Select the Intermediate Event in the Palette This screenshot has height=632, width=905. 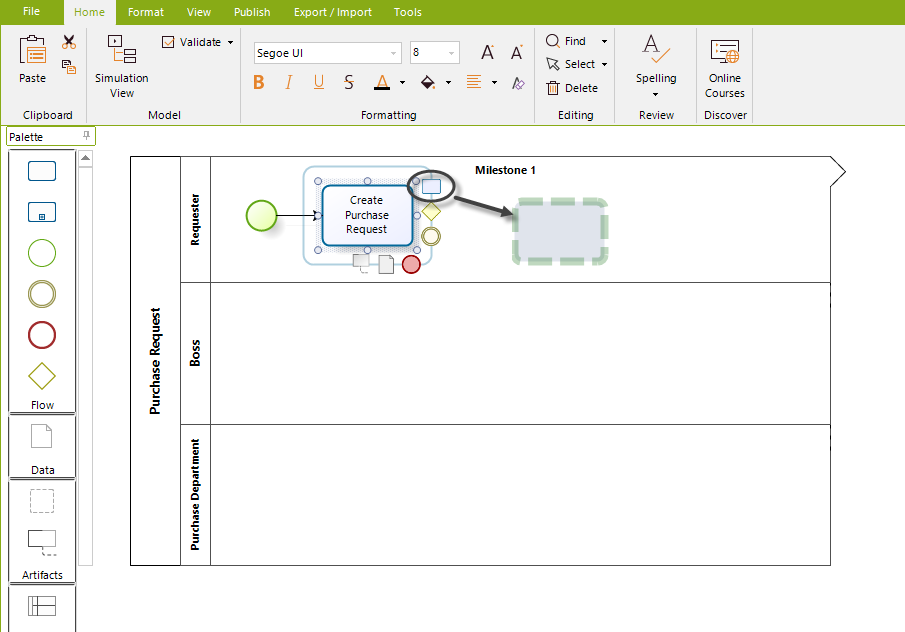coord(42,294)
